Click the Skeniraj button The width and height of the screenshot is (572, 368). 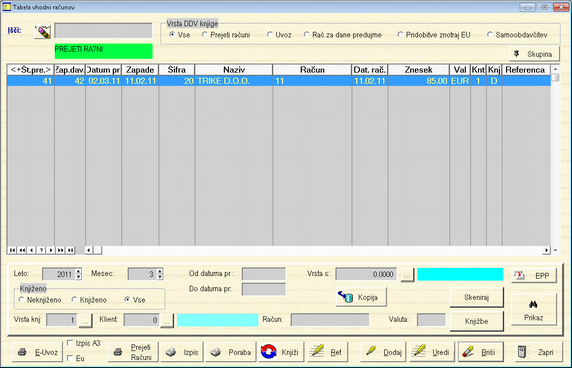click(x=476, y=297)
